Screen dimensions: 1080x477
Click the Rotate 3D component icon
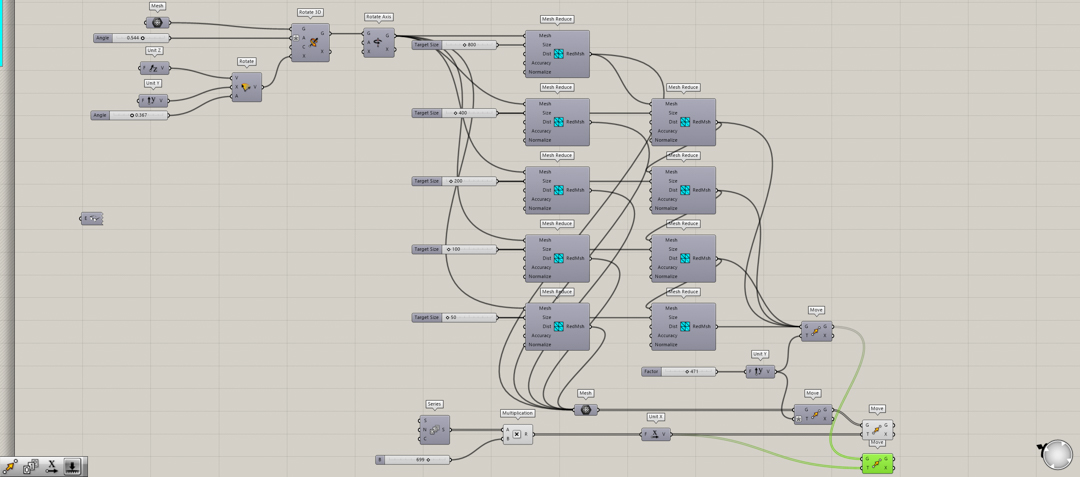[313, 43]
